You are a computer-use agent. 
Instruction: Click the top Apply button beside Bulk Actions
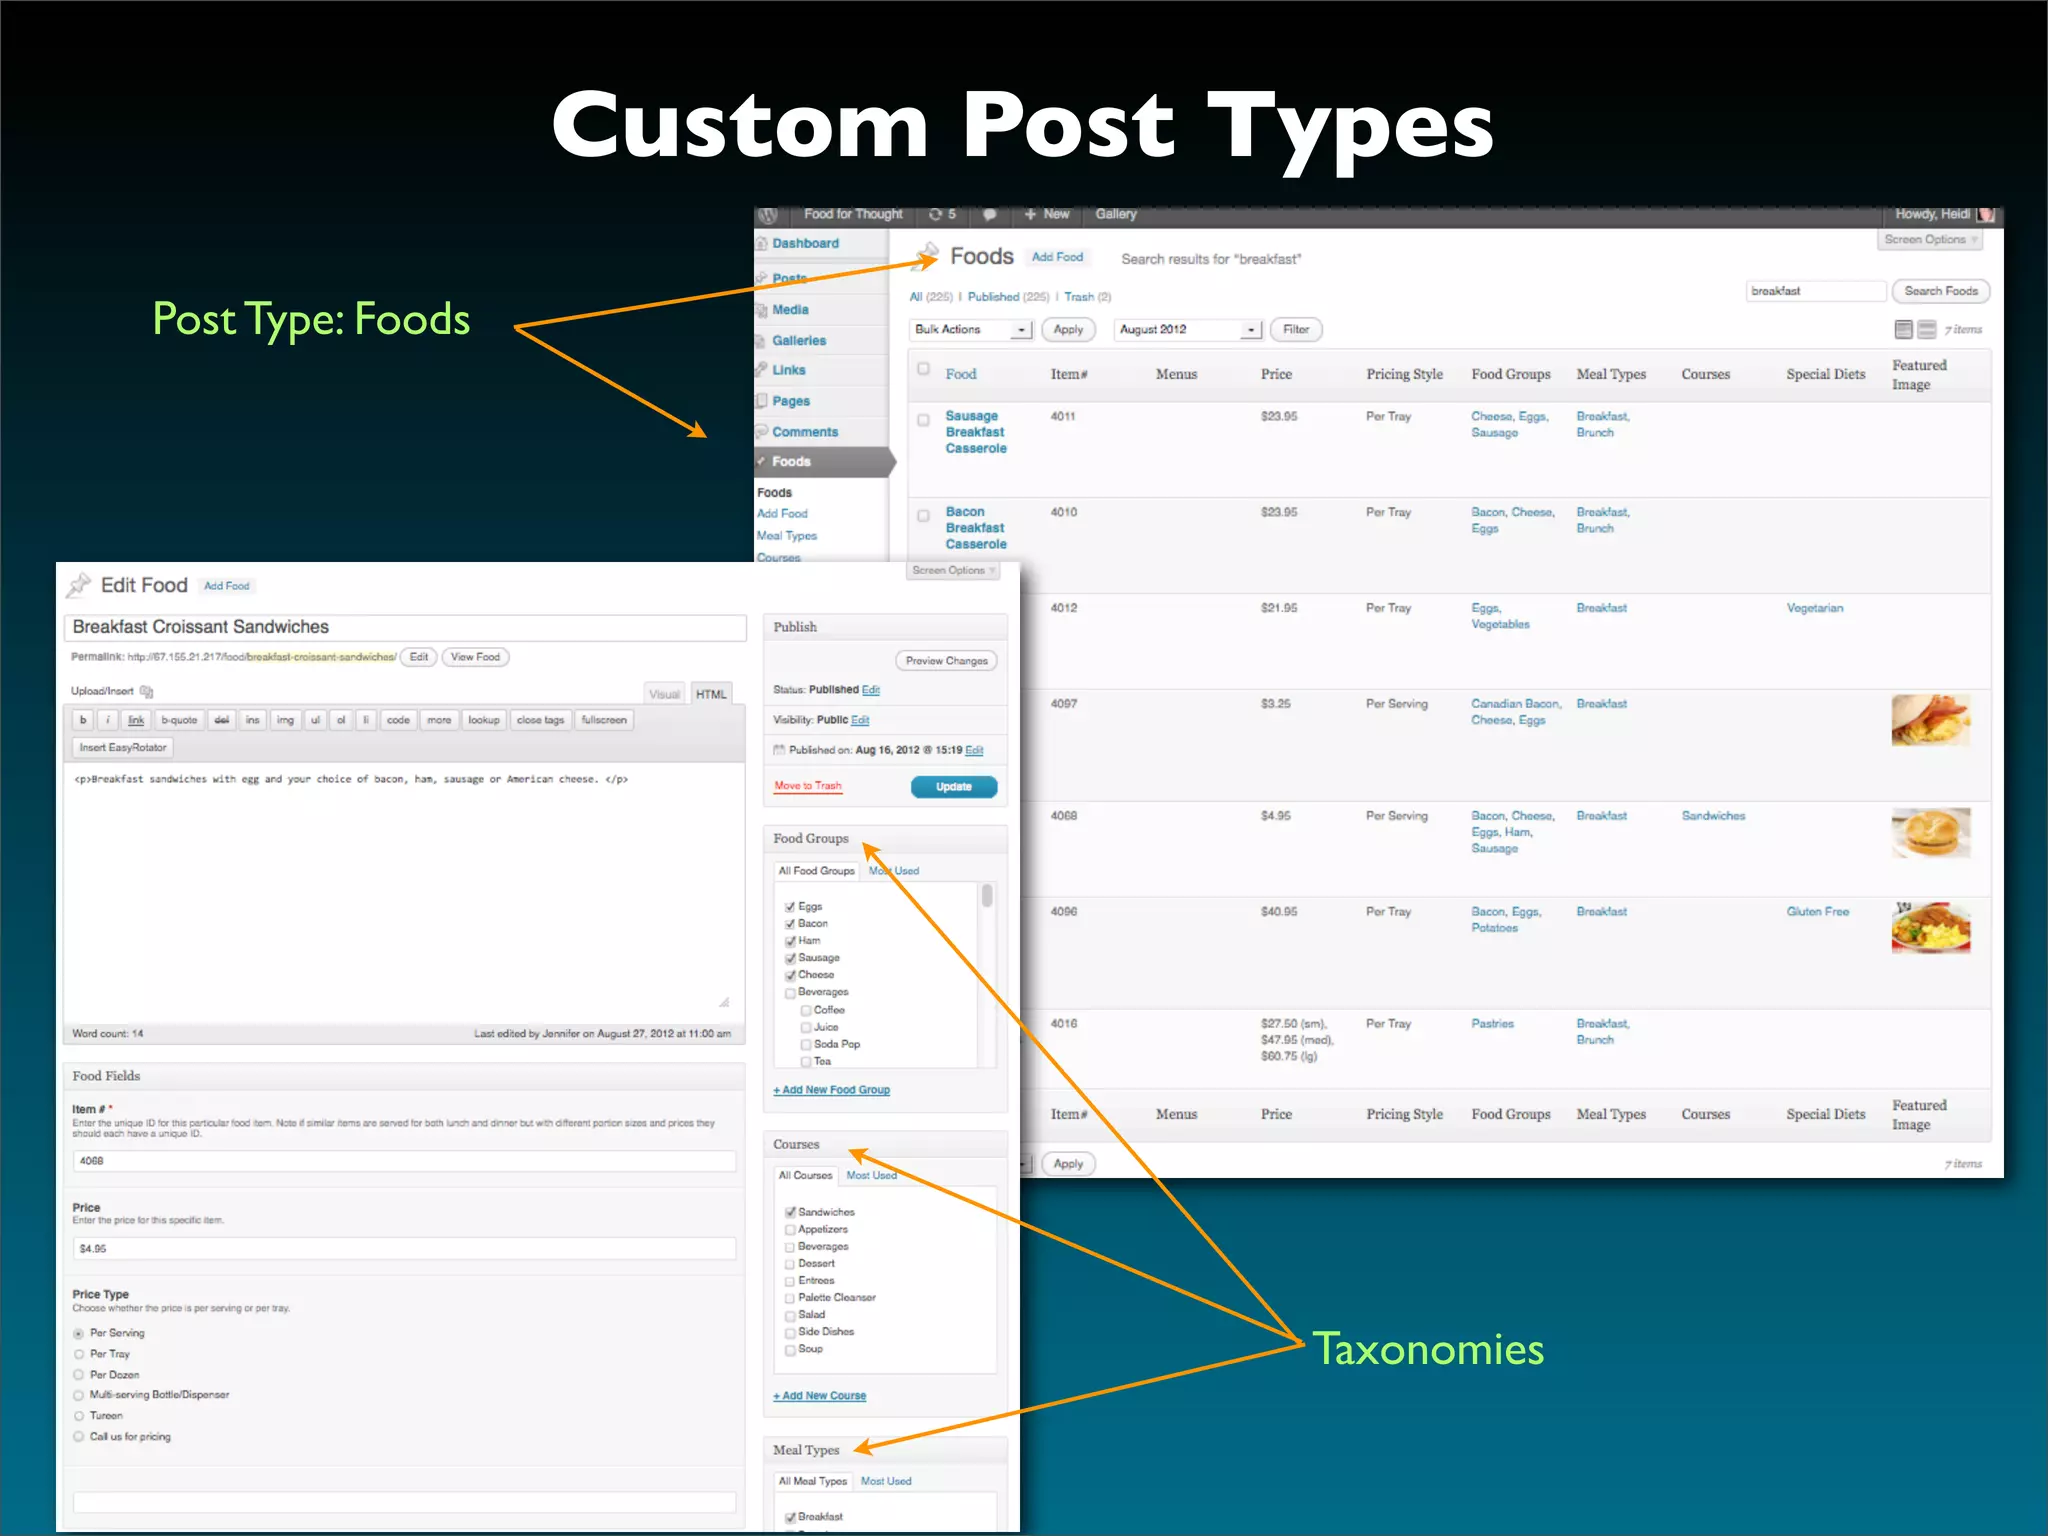1068,329
